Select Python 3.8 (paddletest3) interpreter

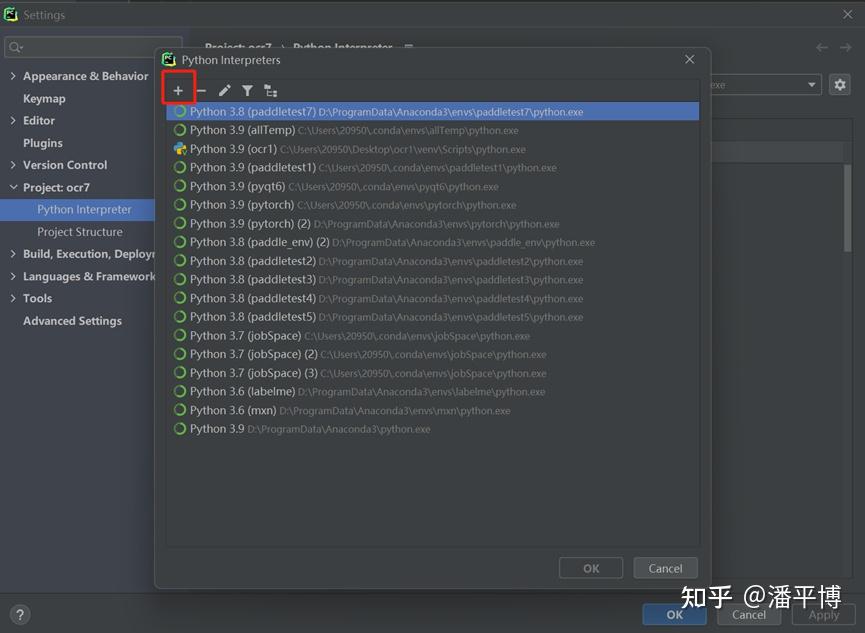(x=432, y=279)
